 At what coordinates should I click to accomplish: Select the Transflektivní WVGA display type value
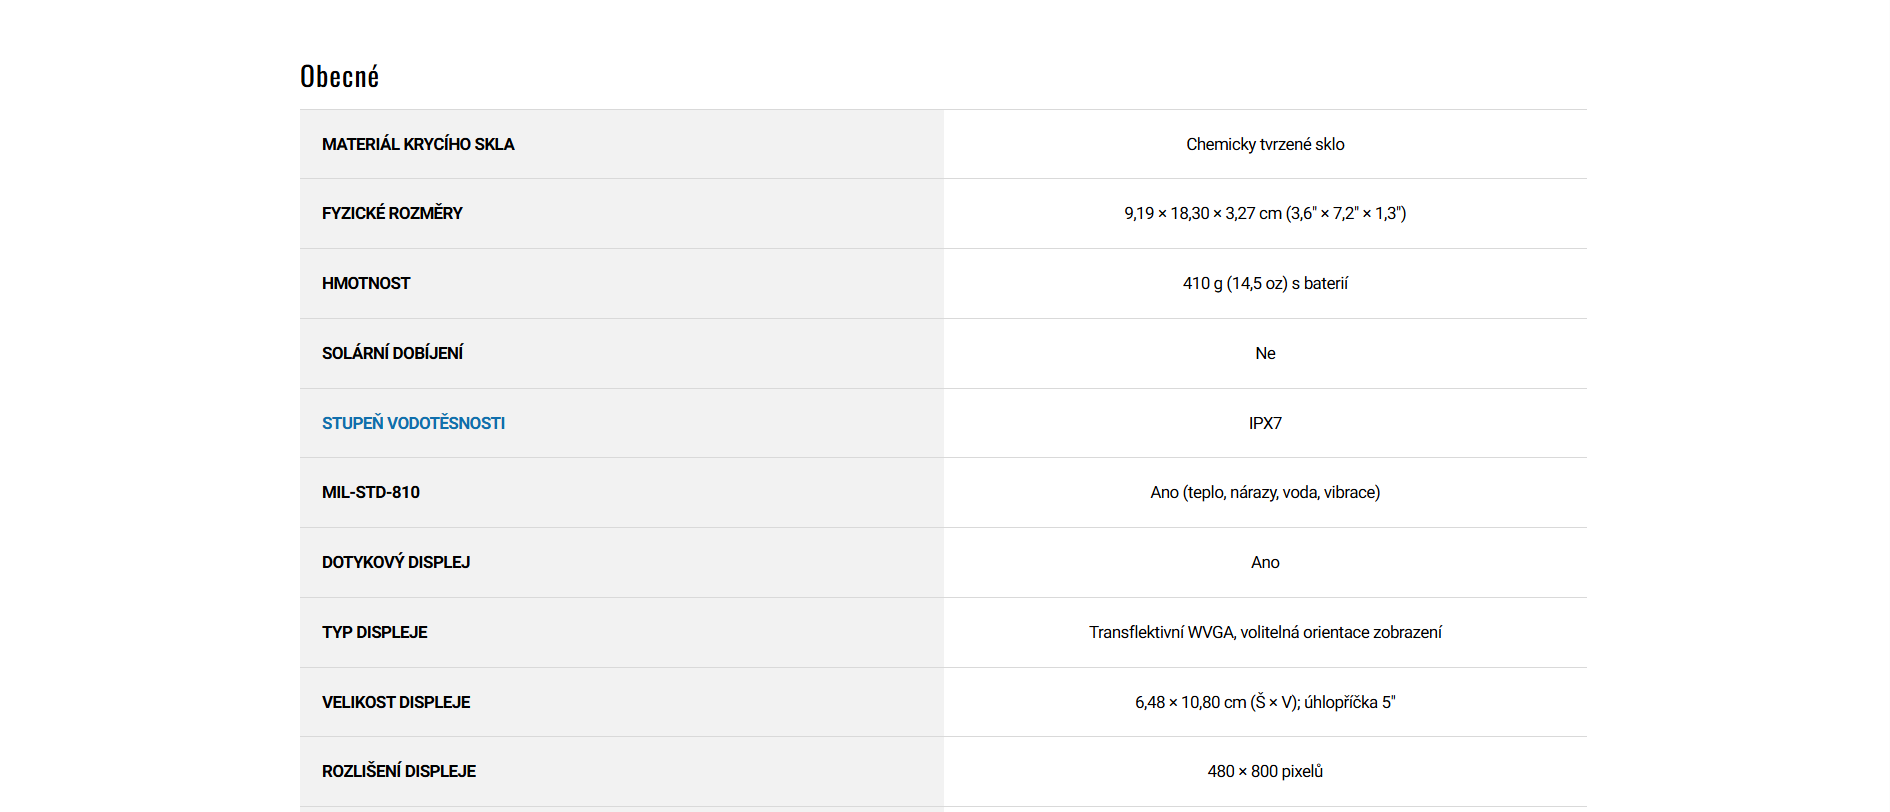click(x=1265, y=632)
